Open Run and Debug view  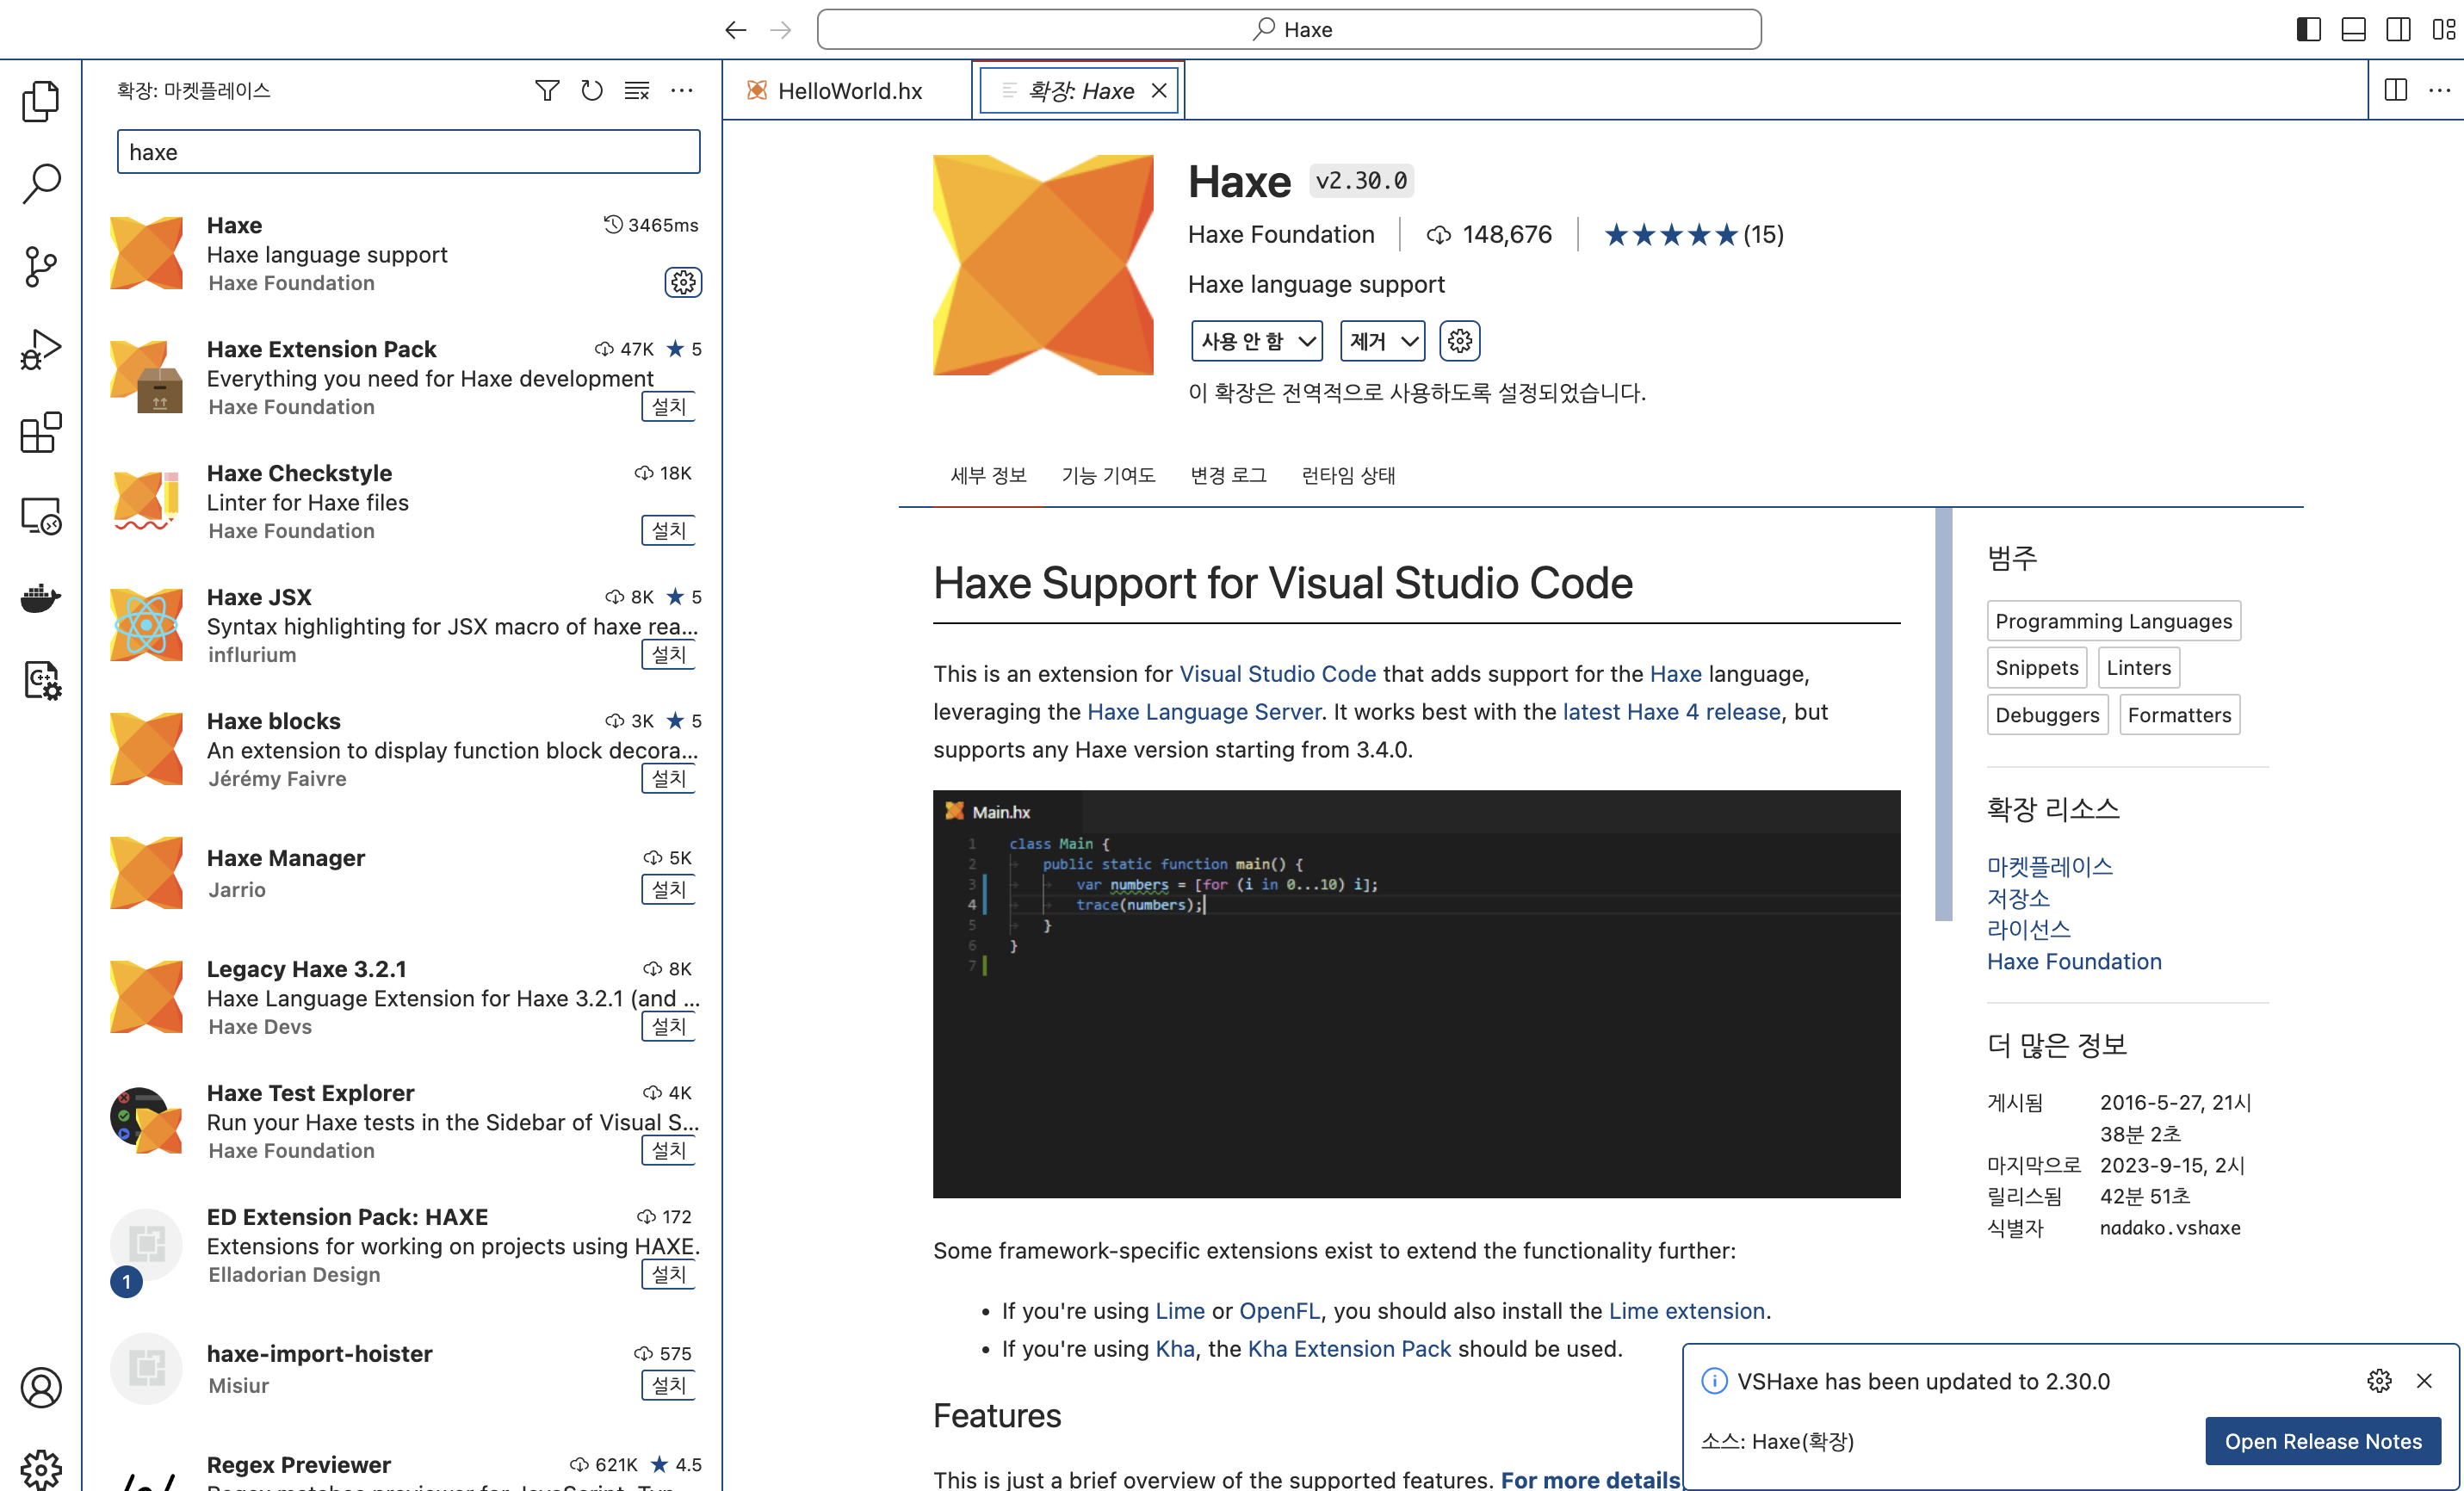(x=40, y=350)
